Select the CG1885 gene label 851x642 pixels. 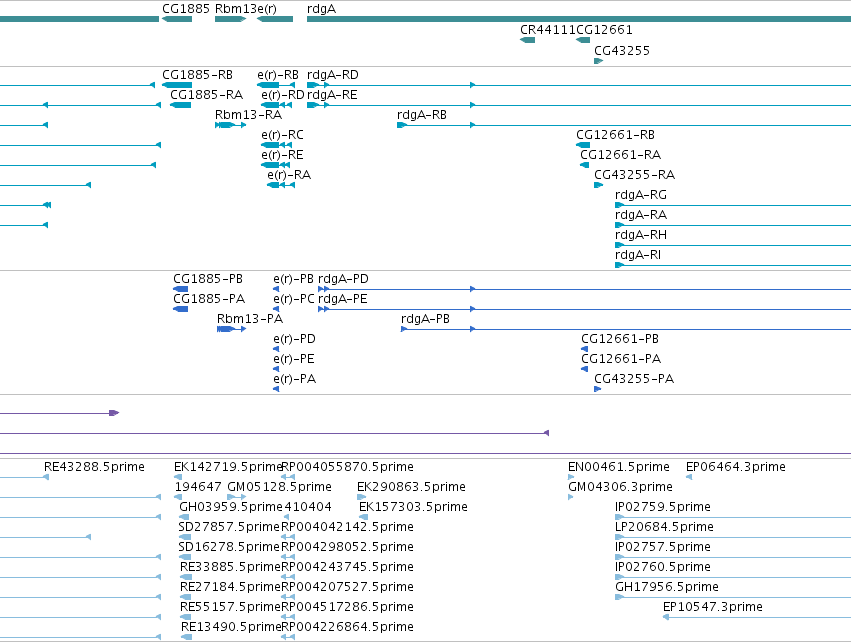[186, 9]
